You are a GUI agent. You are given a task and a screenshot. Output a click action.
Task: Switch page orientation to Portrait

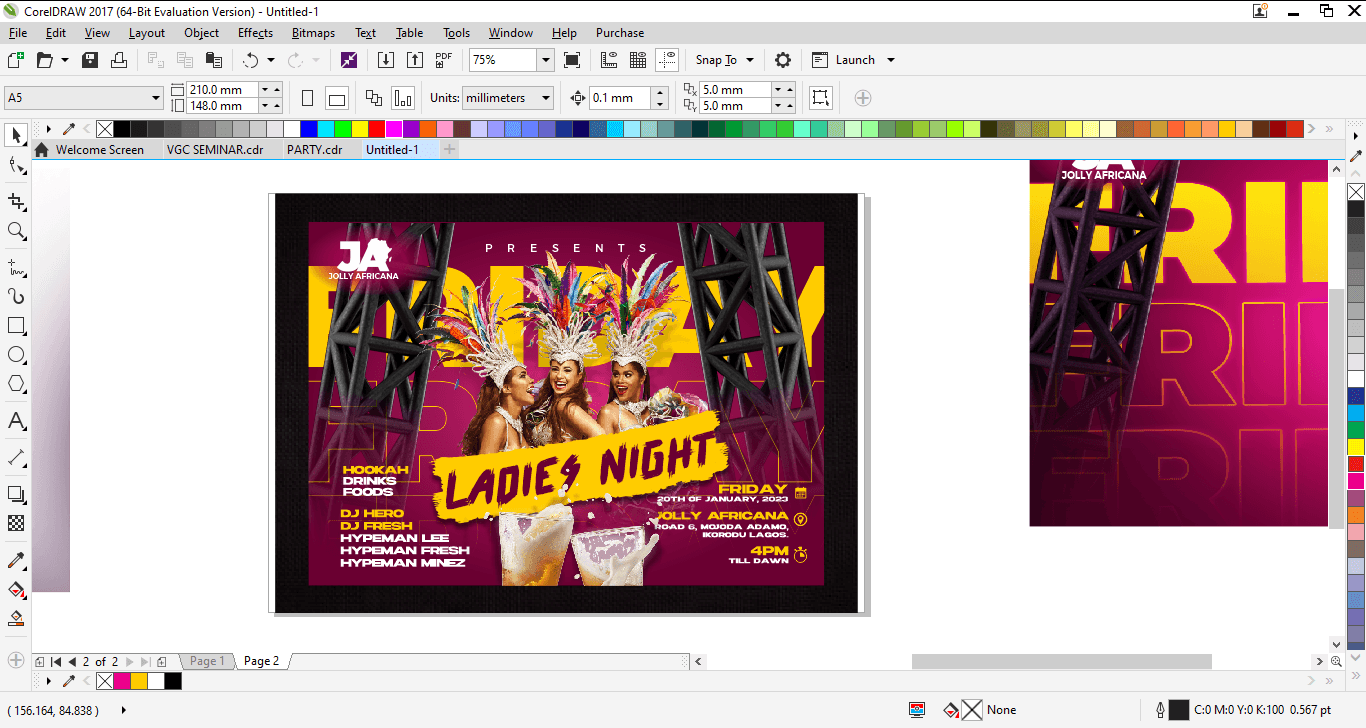(x=307, y=98)
